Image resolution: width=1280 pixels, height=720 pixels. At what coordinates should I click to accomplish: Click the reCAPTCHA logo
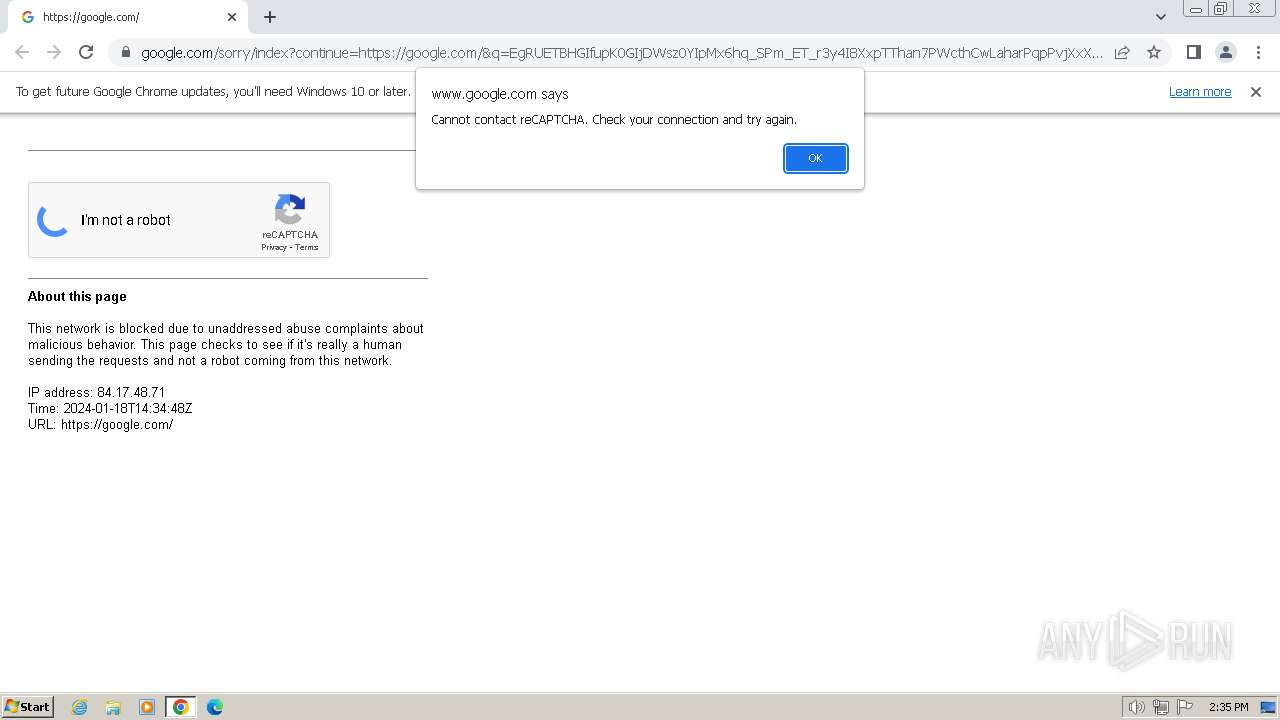coord(290,210)
